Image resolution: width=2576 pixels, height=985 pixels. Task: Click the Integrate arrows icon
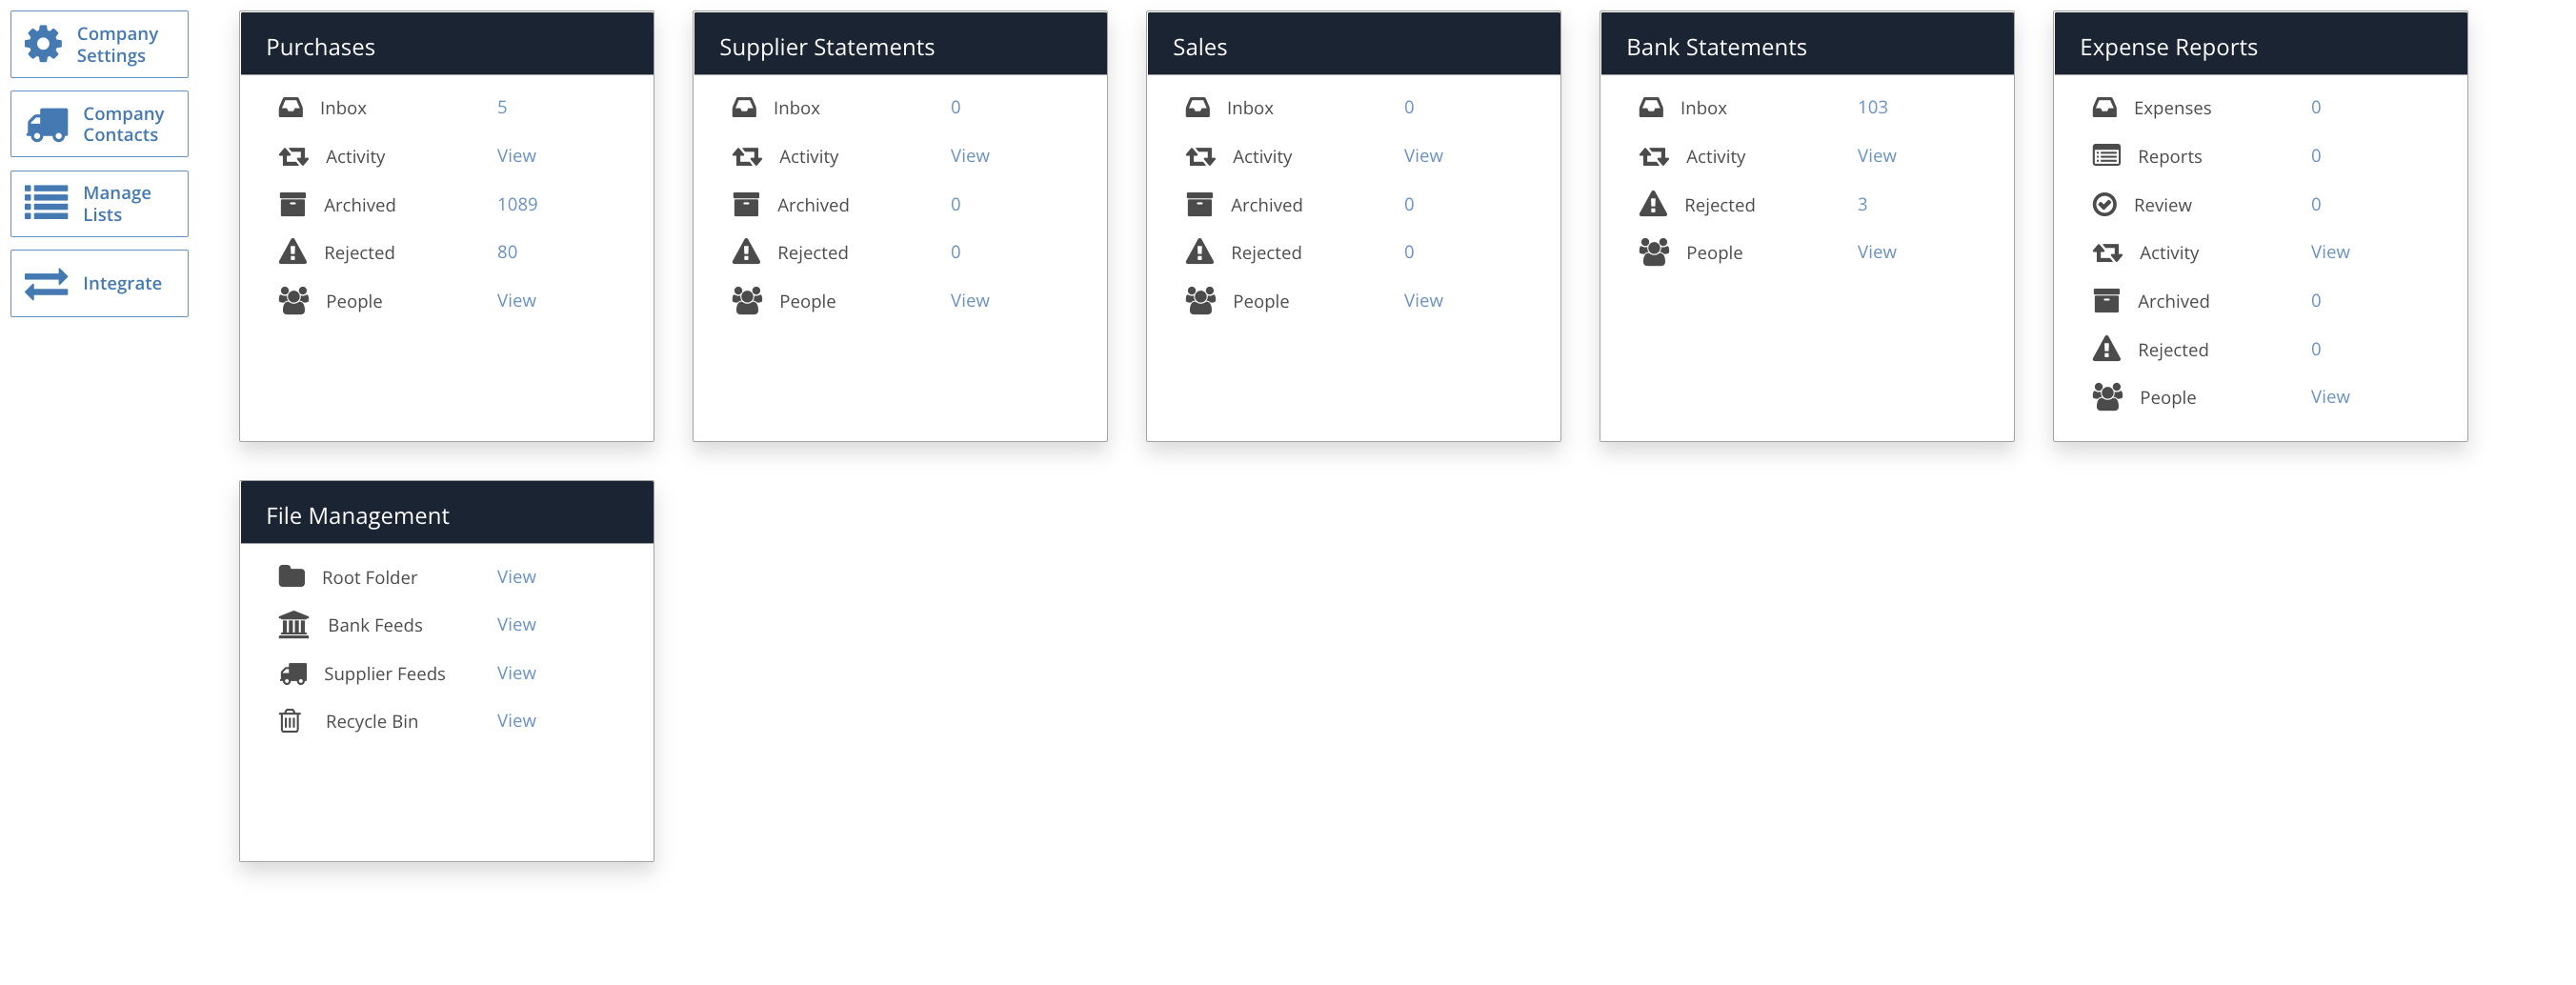point(46,284)
